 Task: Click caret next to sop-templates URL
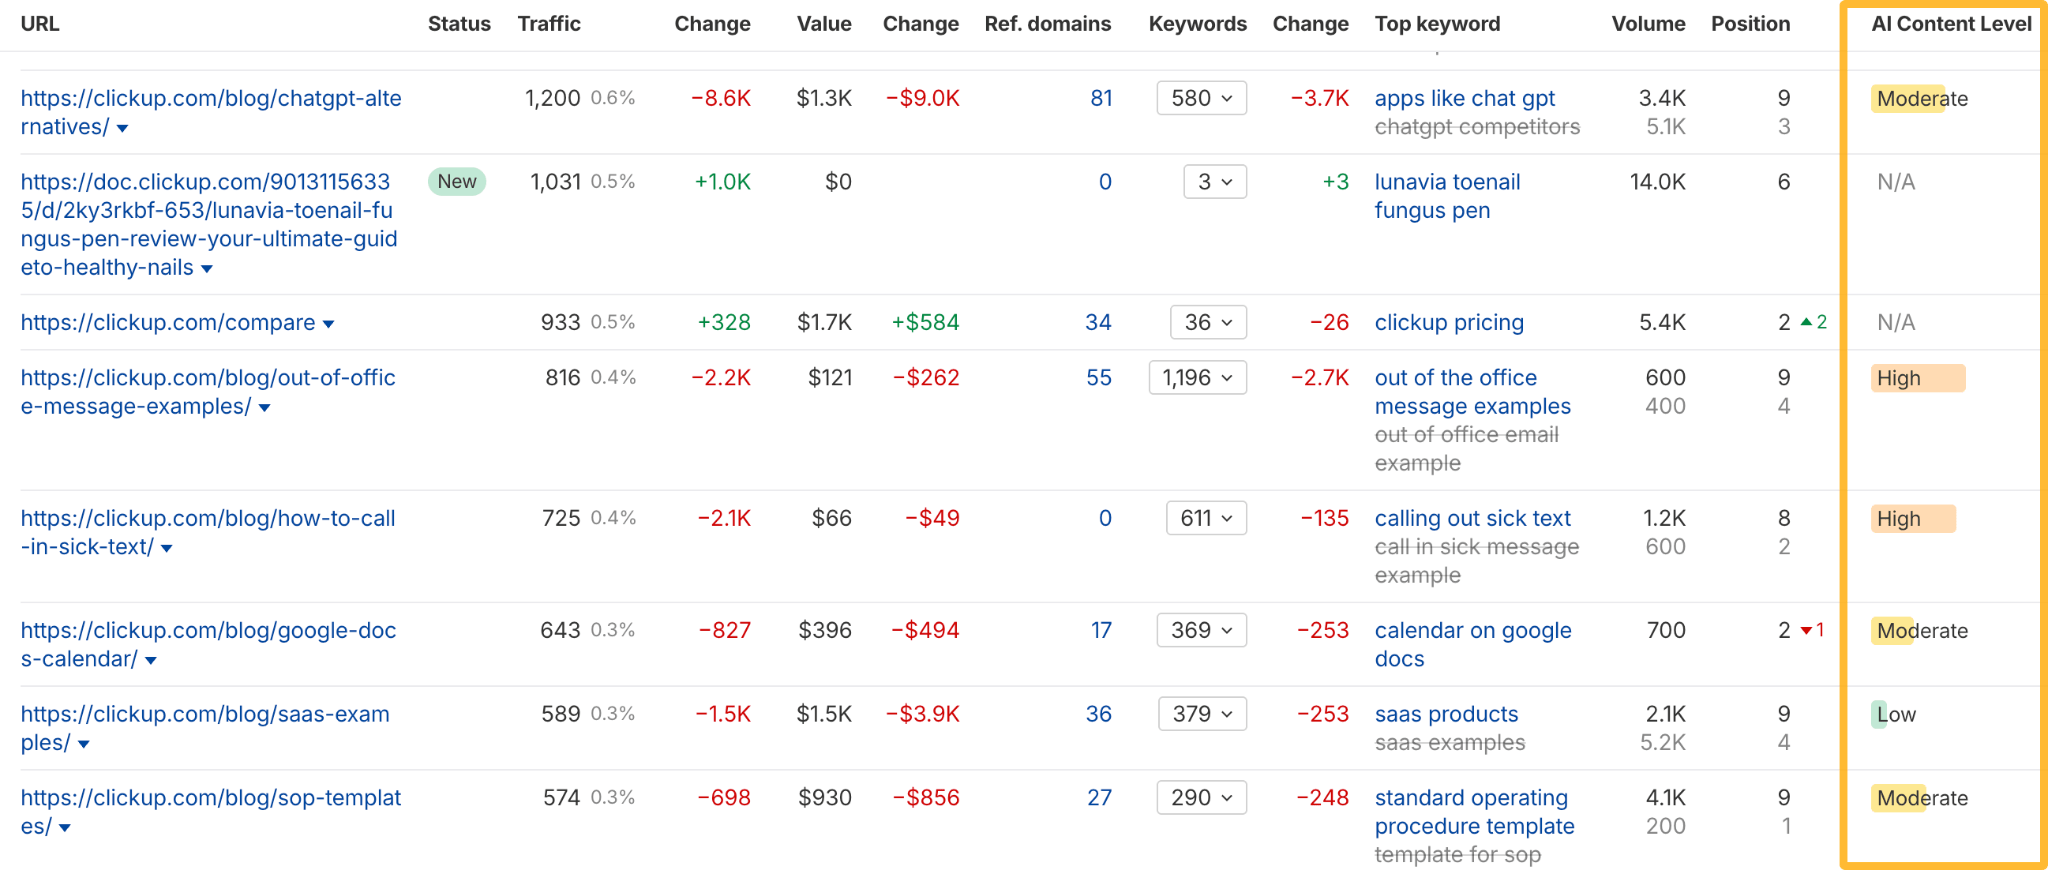[x=65, y=828]
